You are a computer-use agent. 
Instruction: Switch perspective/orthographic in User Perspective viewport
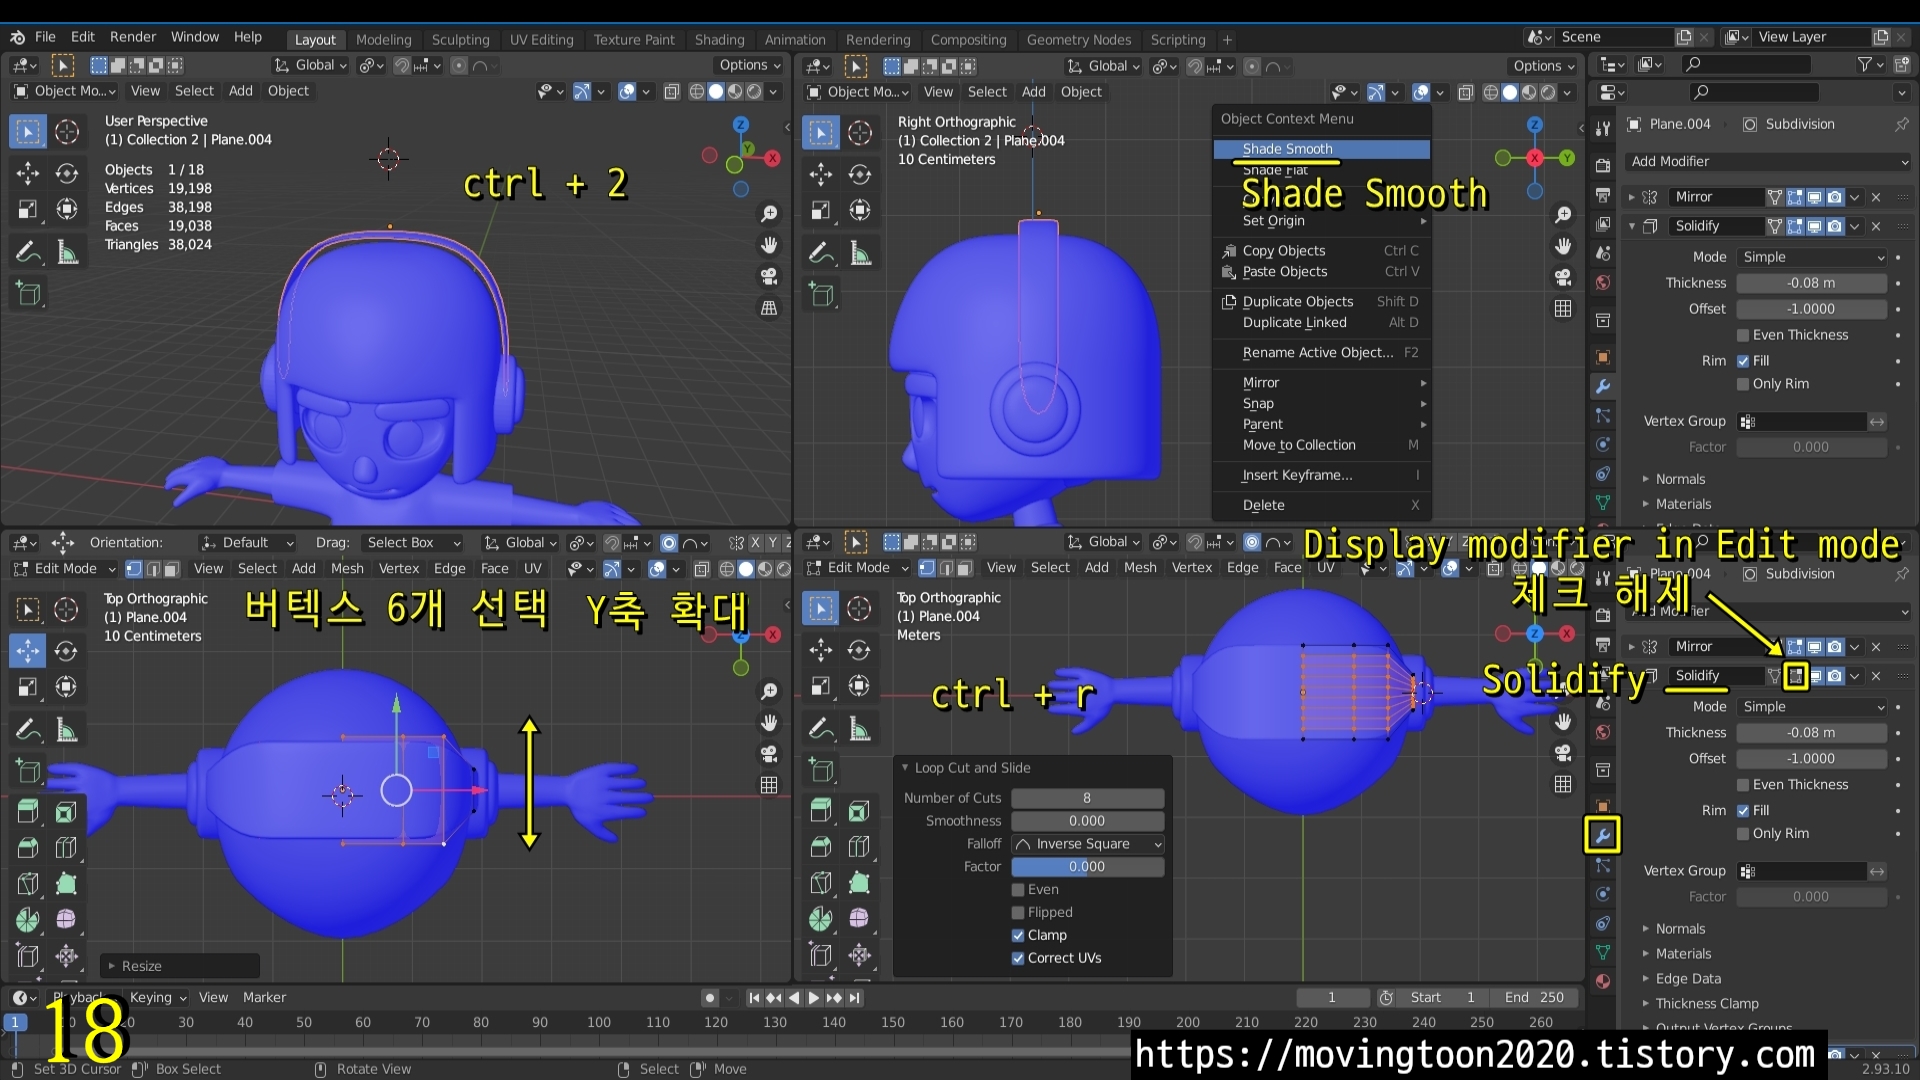pyautogui.click(x=769, y=308)
